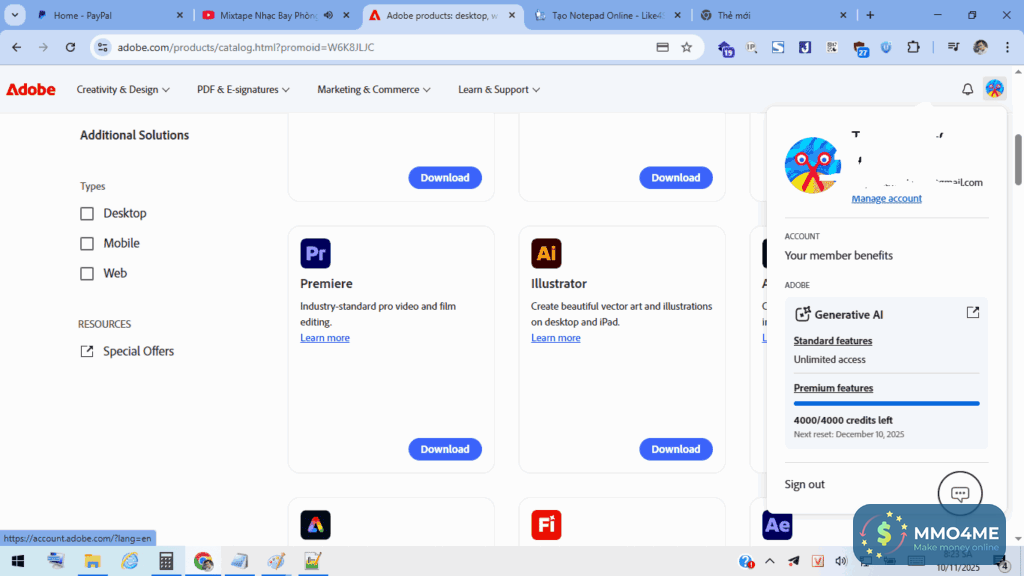Mute the YouTube tab audio icon
Image resolution: width=1024 pixels, height=576 pixels.
328,15
